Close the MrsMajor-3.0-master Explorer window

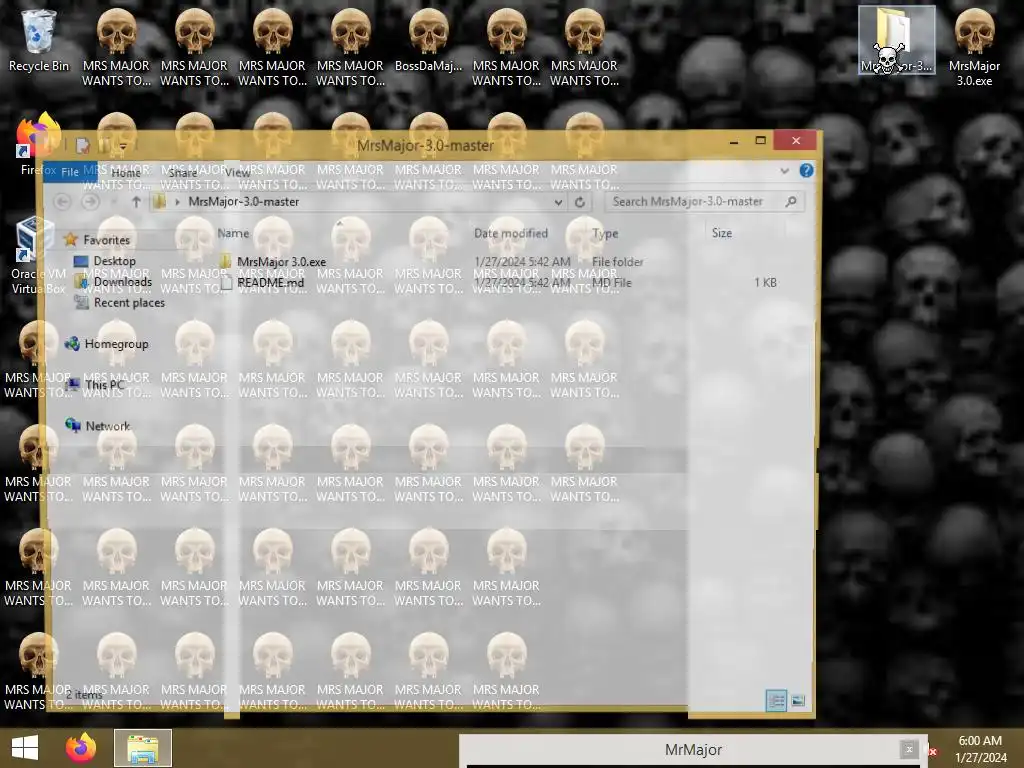point(795,140)
